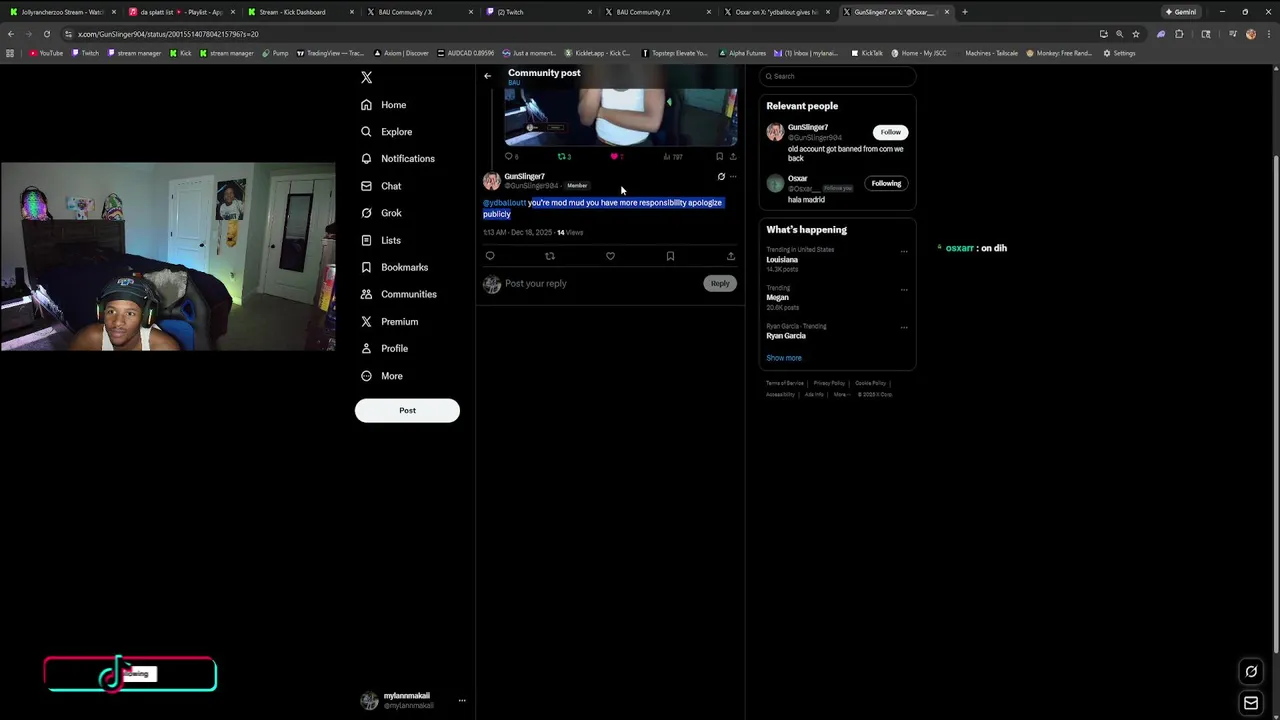Open the parent post video thumbnail
Viewport: 1280px width, 720px height.
[x=620, y=115]
